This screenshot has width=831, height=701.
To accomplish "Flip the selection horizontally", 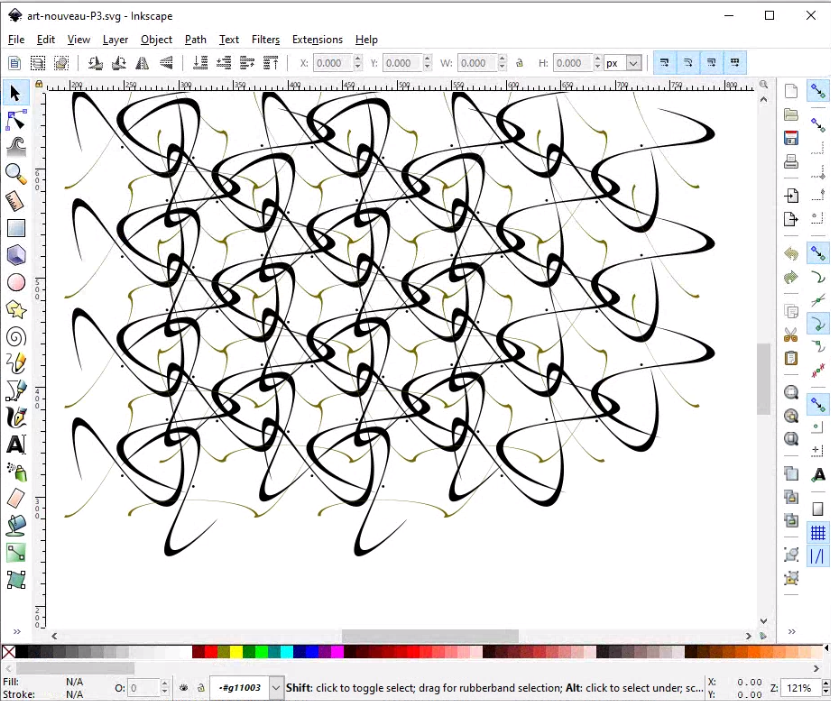I will [x=143, y=62].
